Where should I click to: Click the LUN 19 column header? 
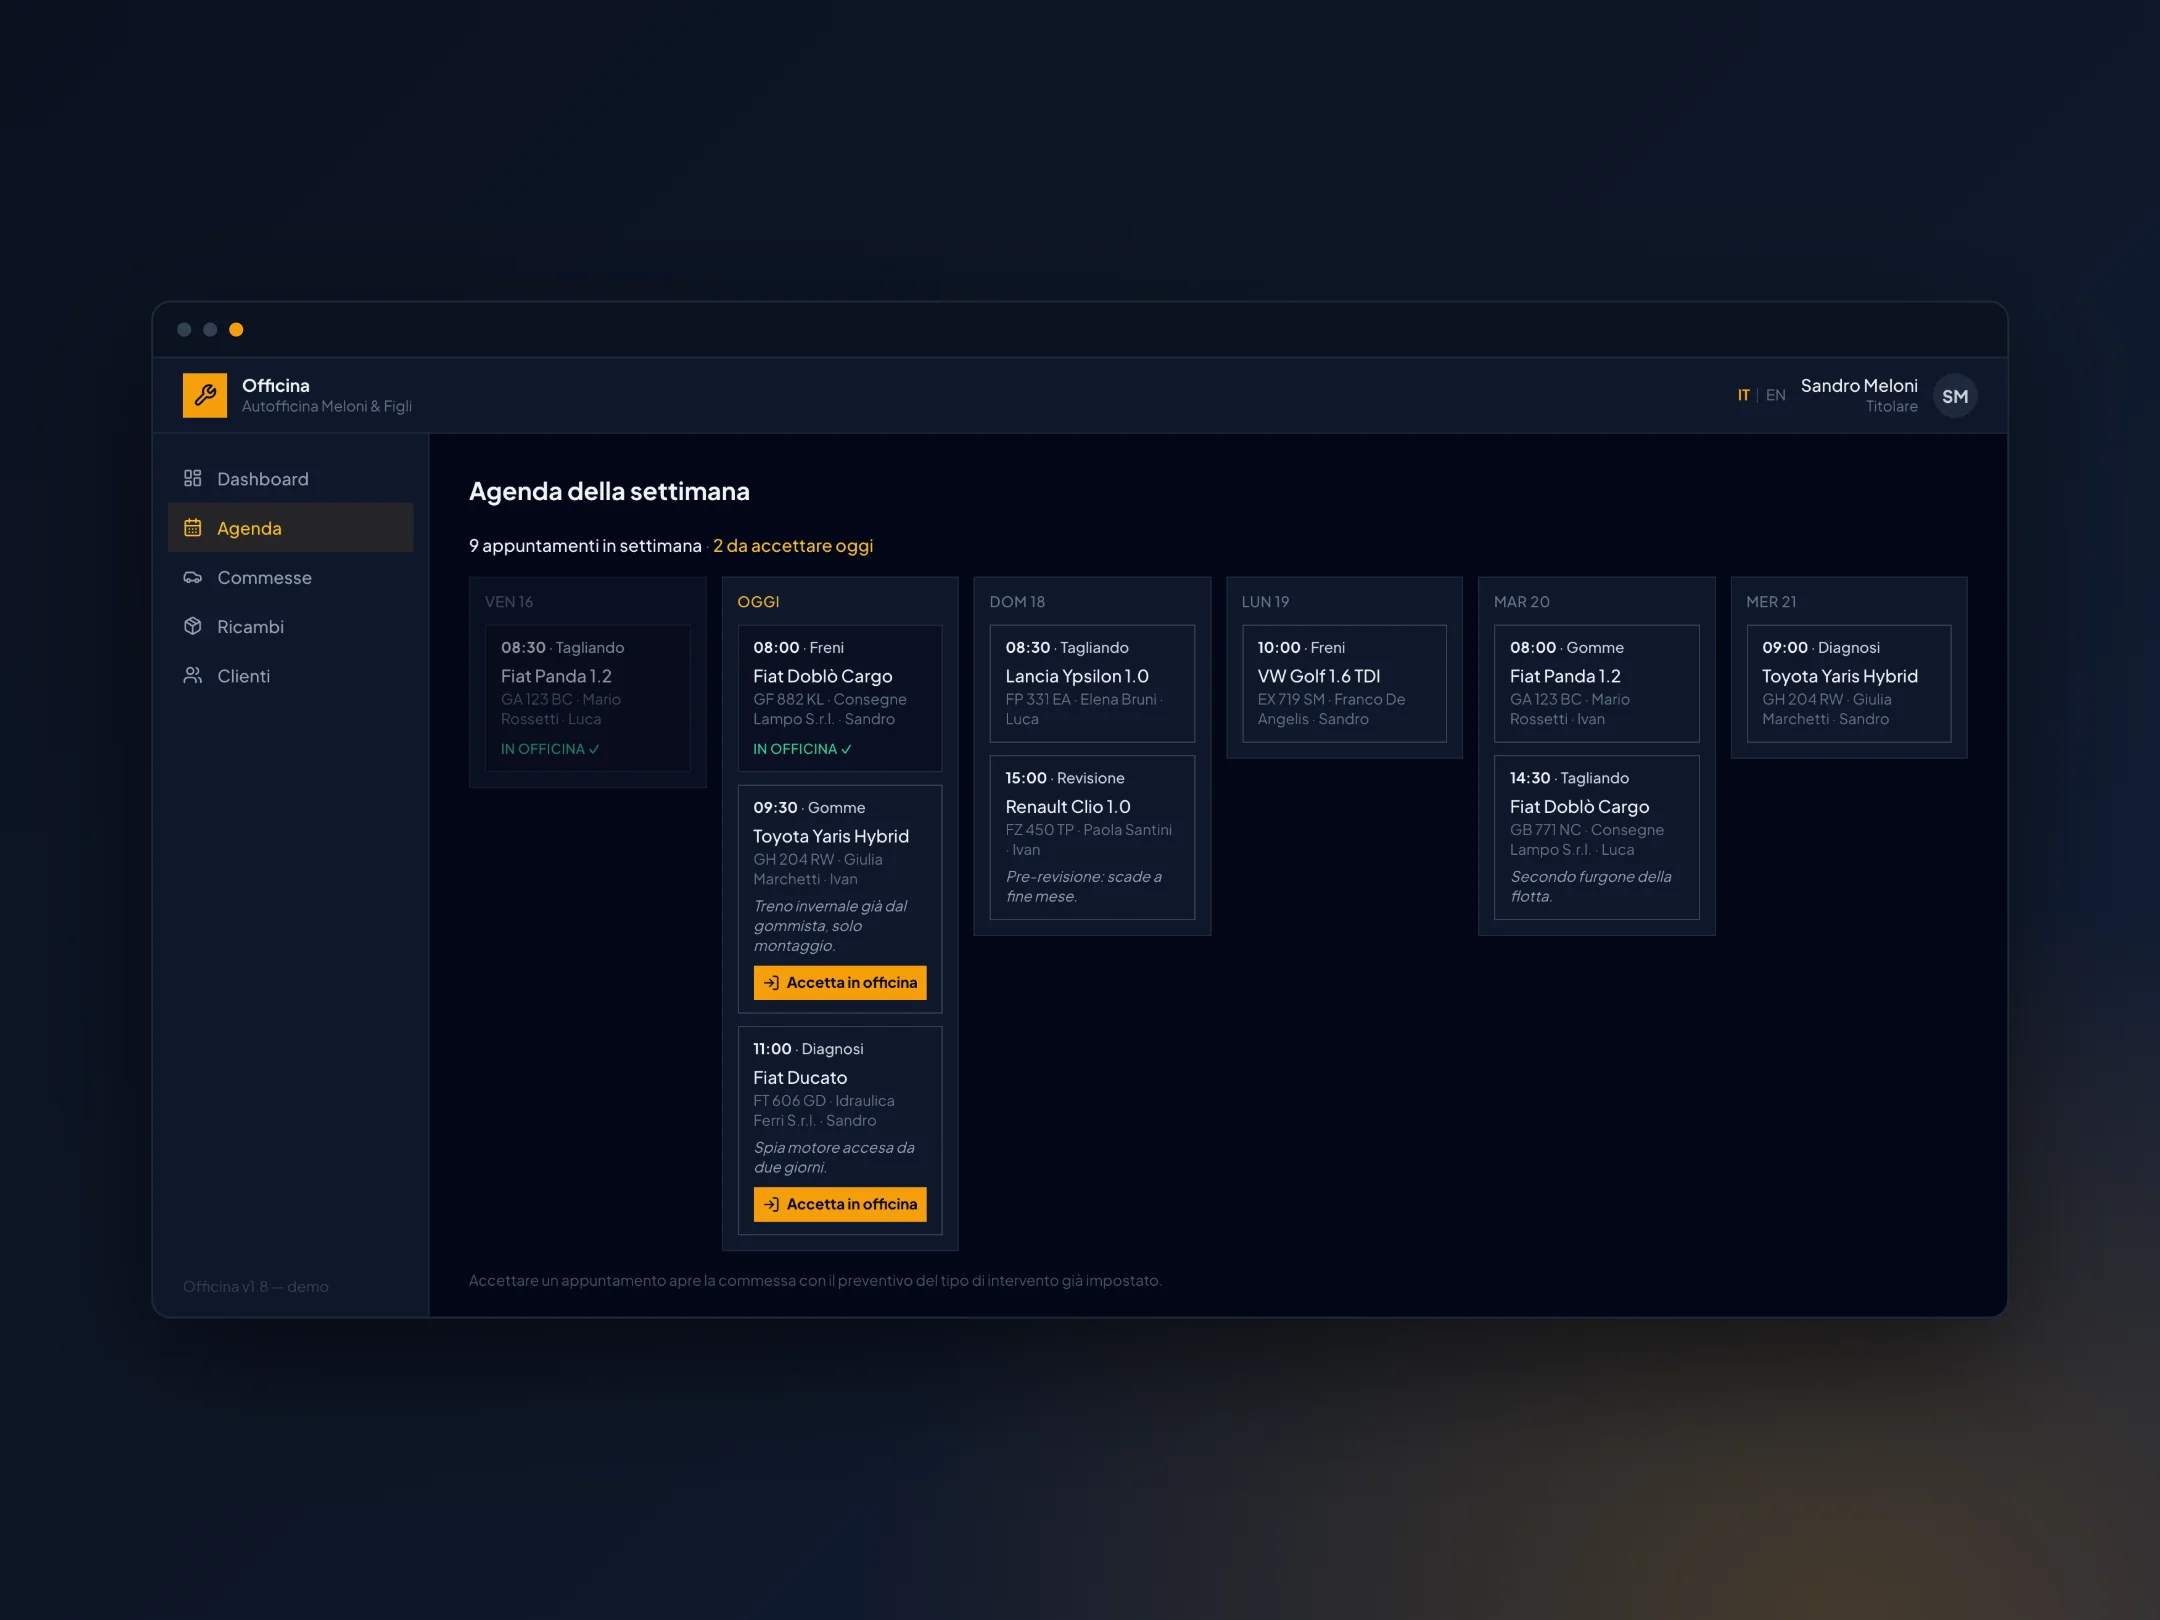(1265, 601)
